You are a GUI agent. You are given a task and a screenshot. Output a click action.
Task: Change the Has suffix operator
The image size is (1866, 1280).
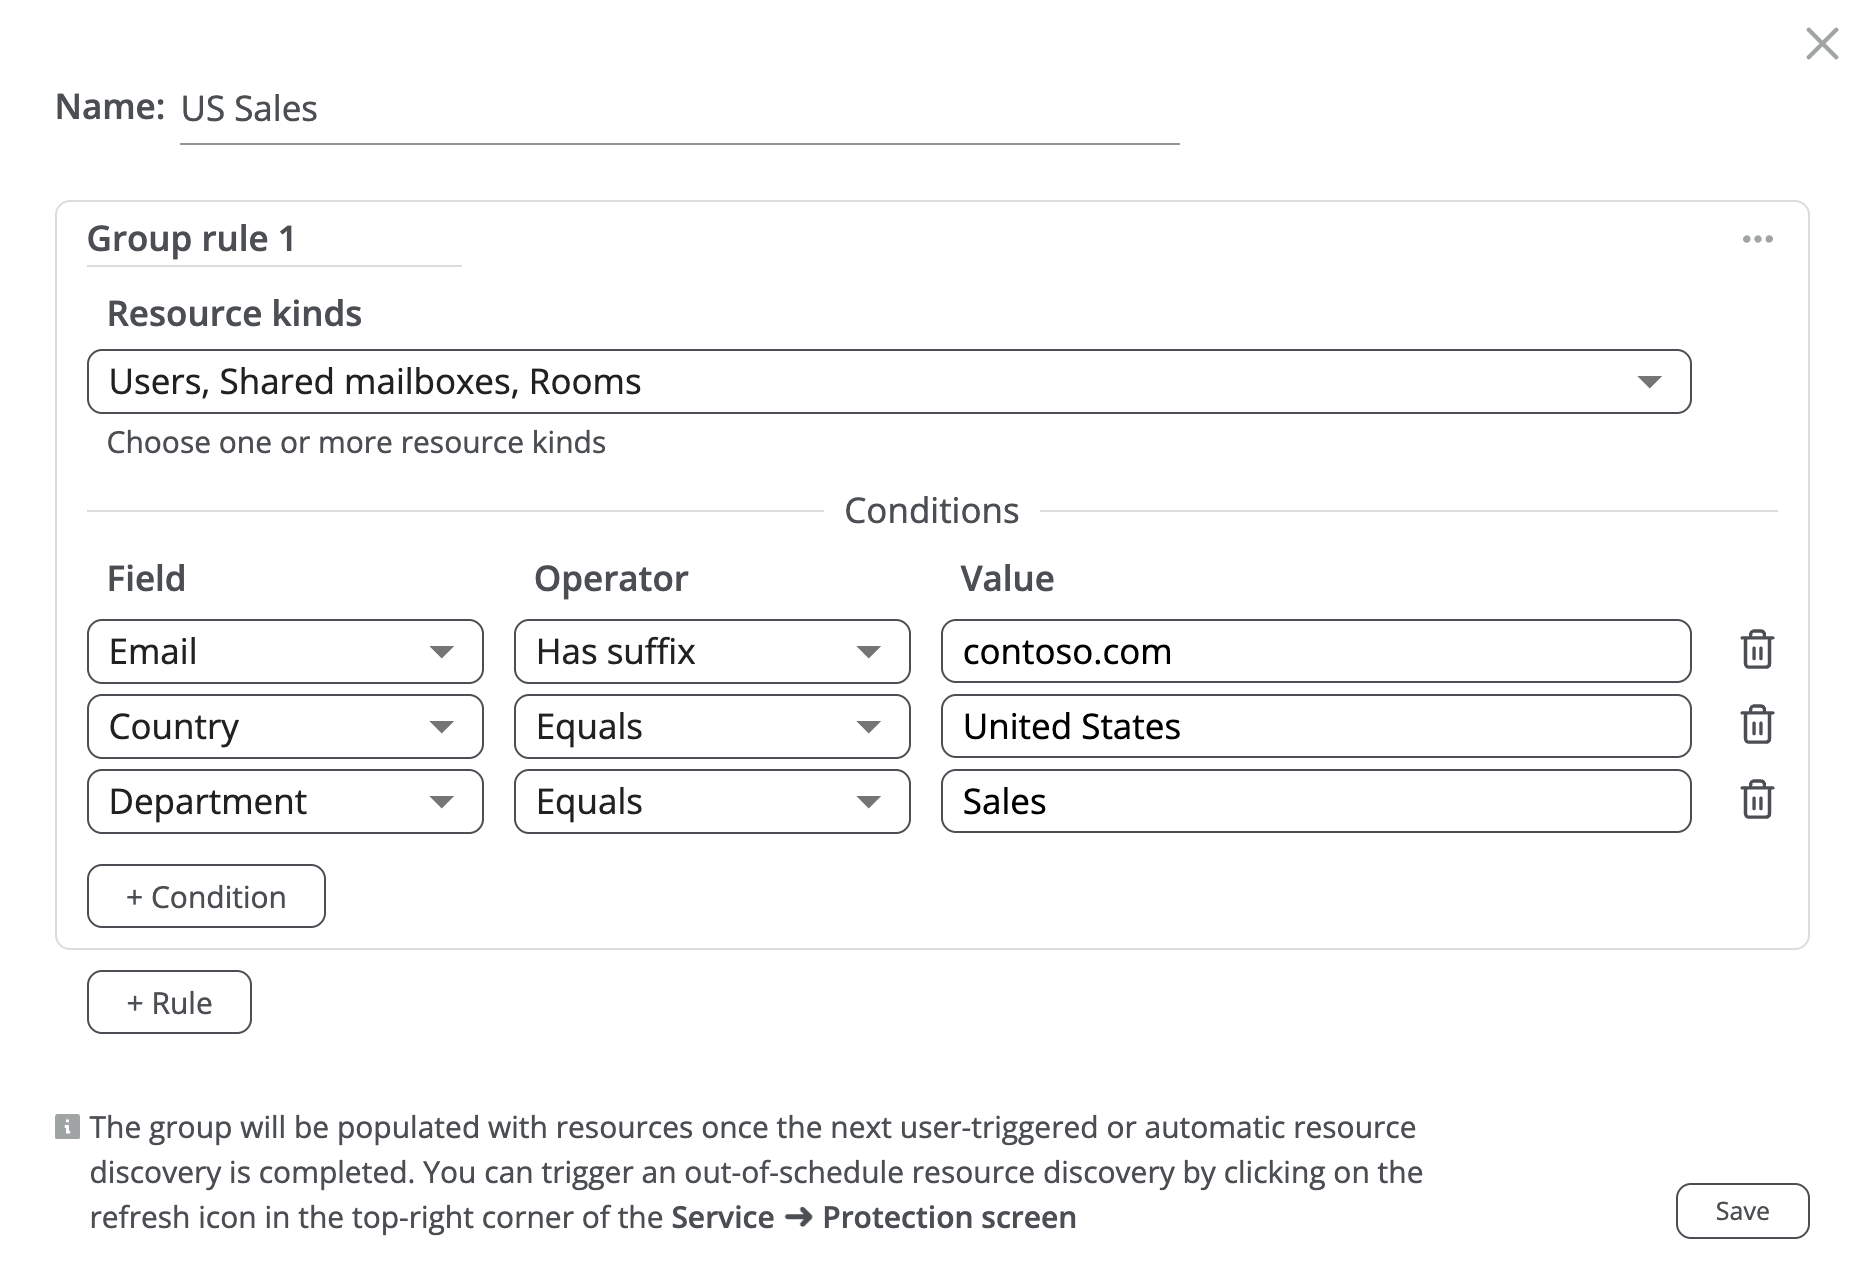pos(711,651)
